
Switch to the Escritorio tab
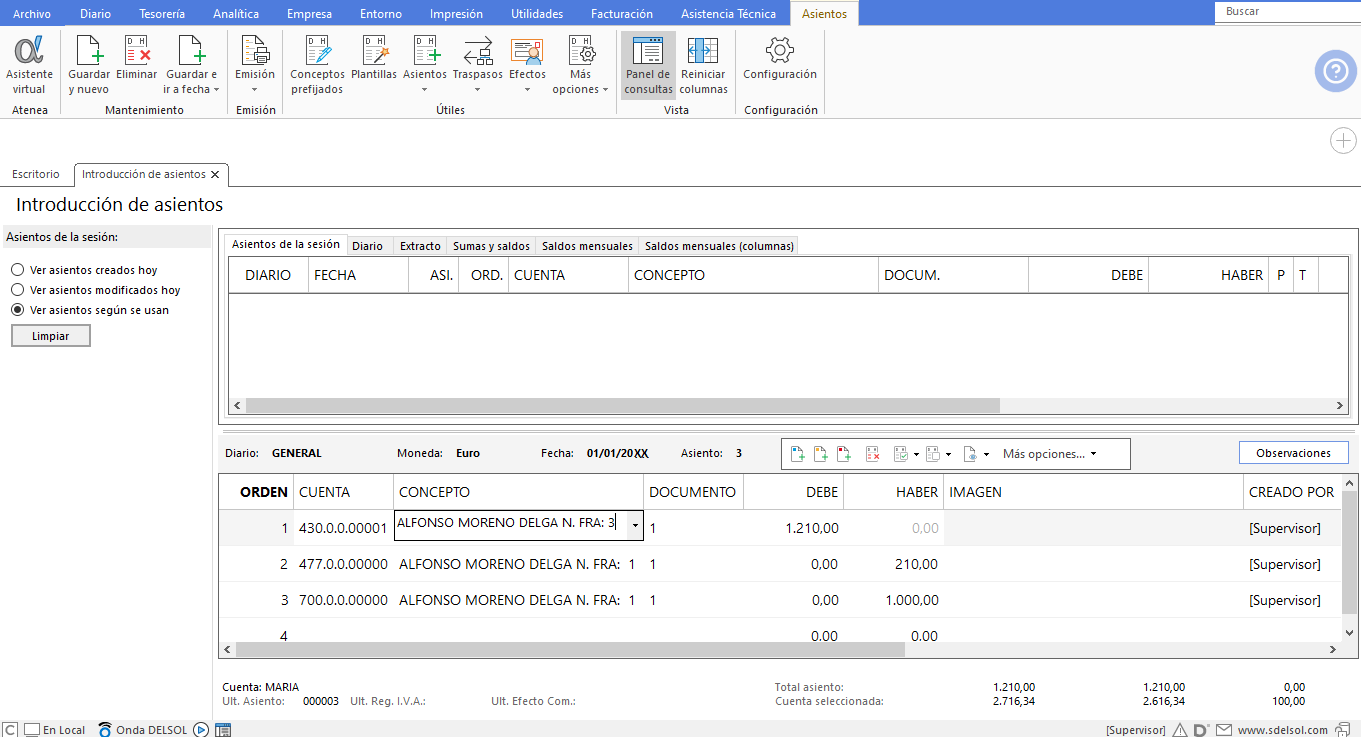36,174
